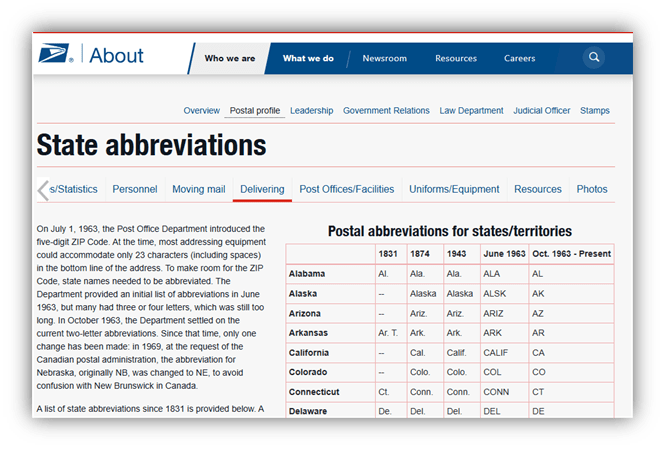Select the Arizona row label
The width and height of the screenshot is (665, 450).
[305, 313]
